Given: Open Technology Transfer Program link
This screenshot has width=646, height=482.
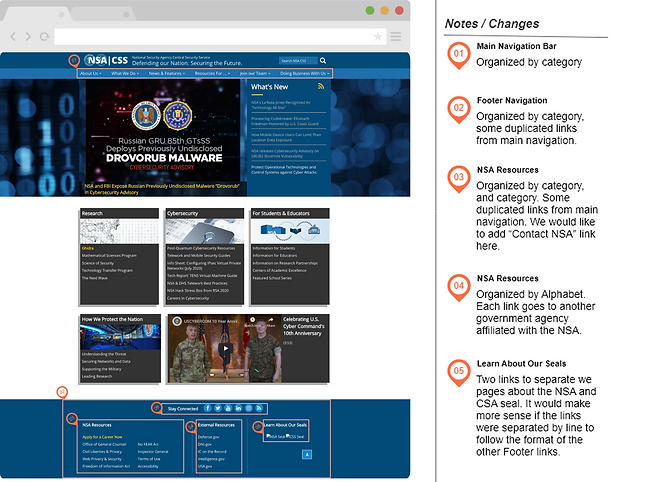Looking at the screenshot, I should click(107, 271).
